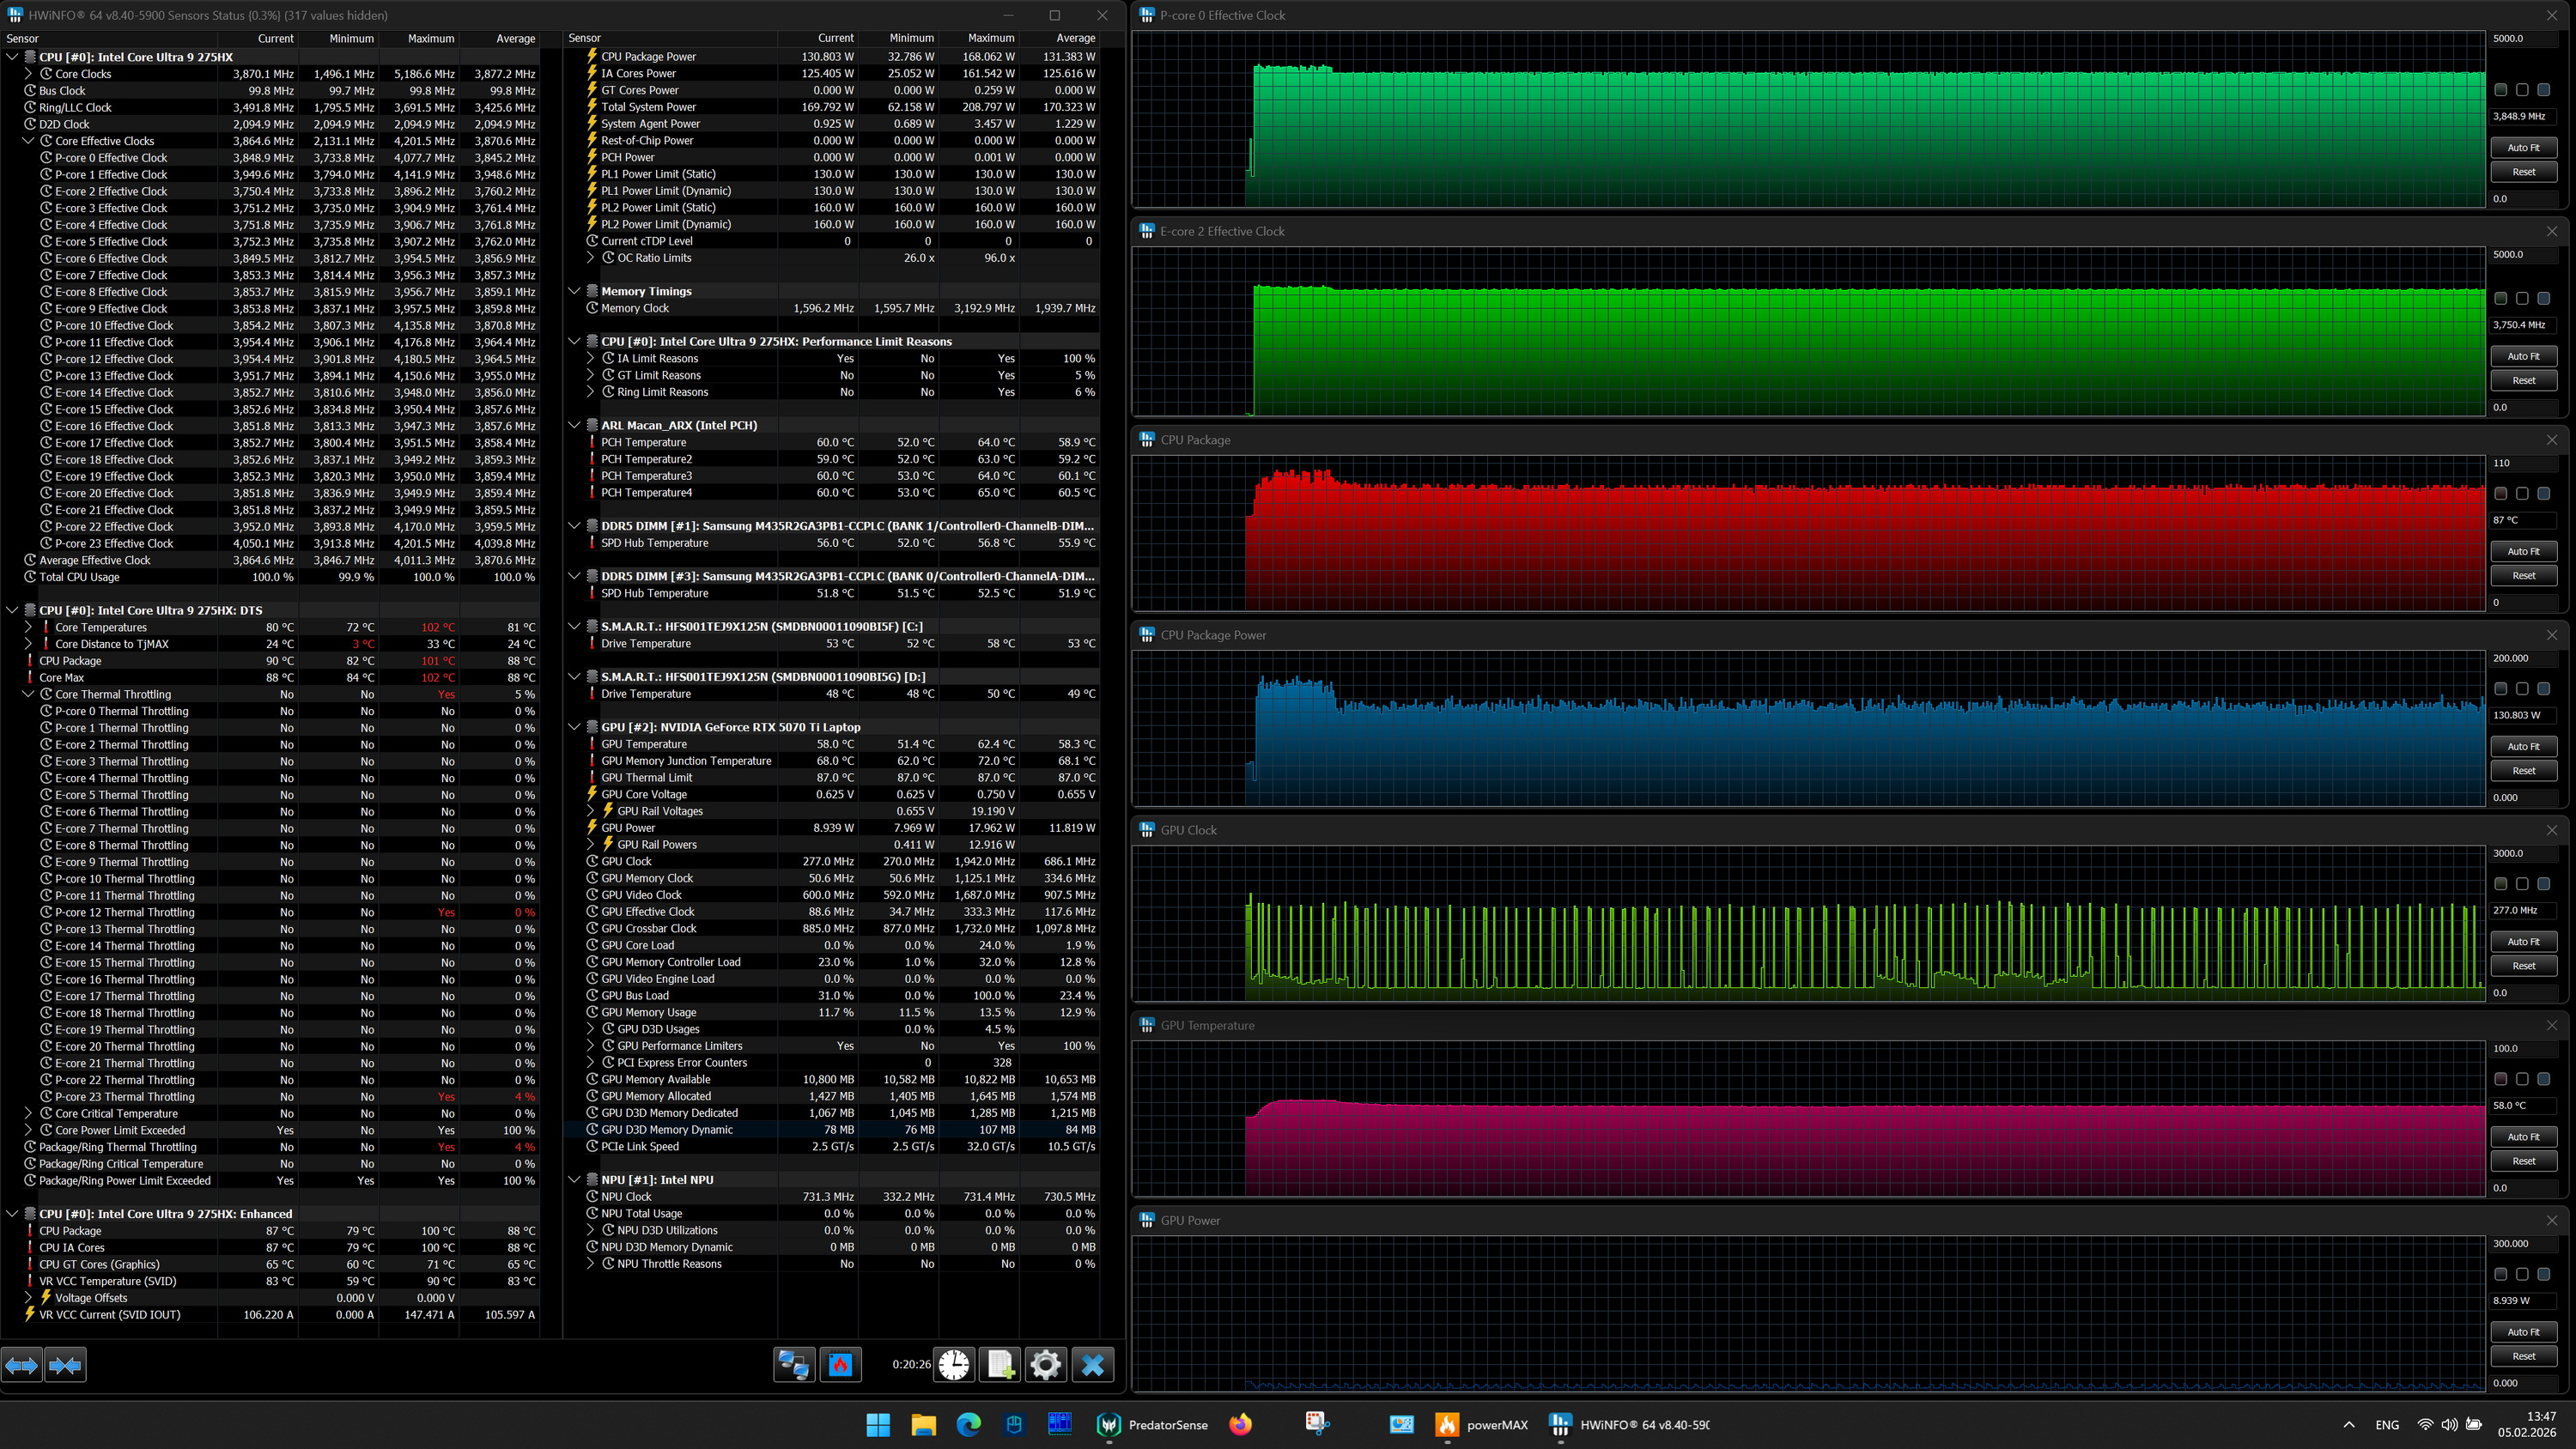Click the flame chip stress icon
2576x1449 pixels.
point(841,1365)
